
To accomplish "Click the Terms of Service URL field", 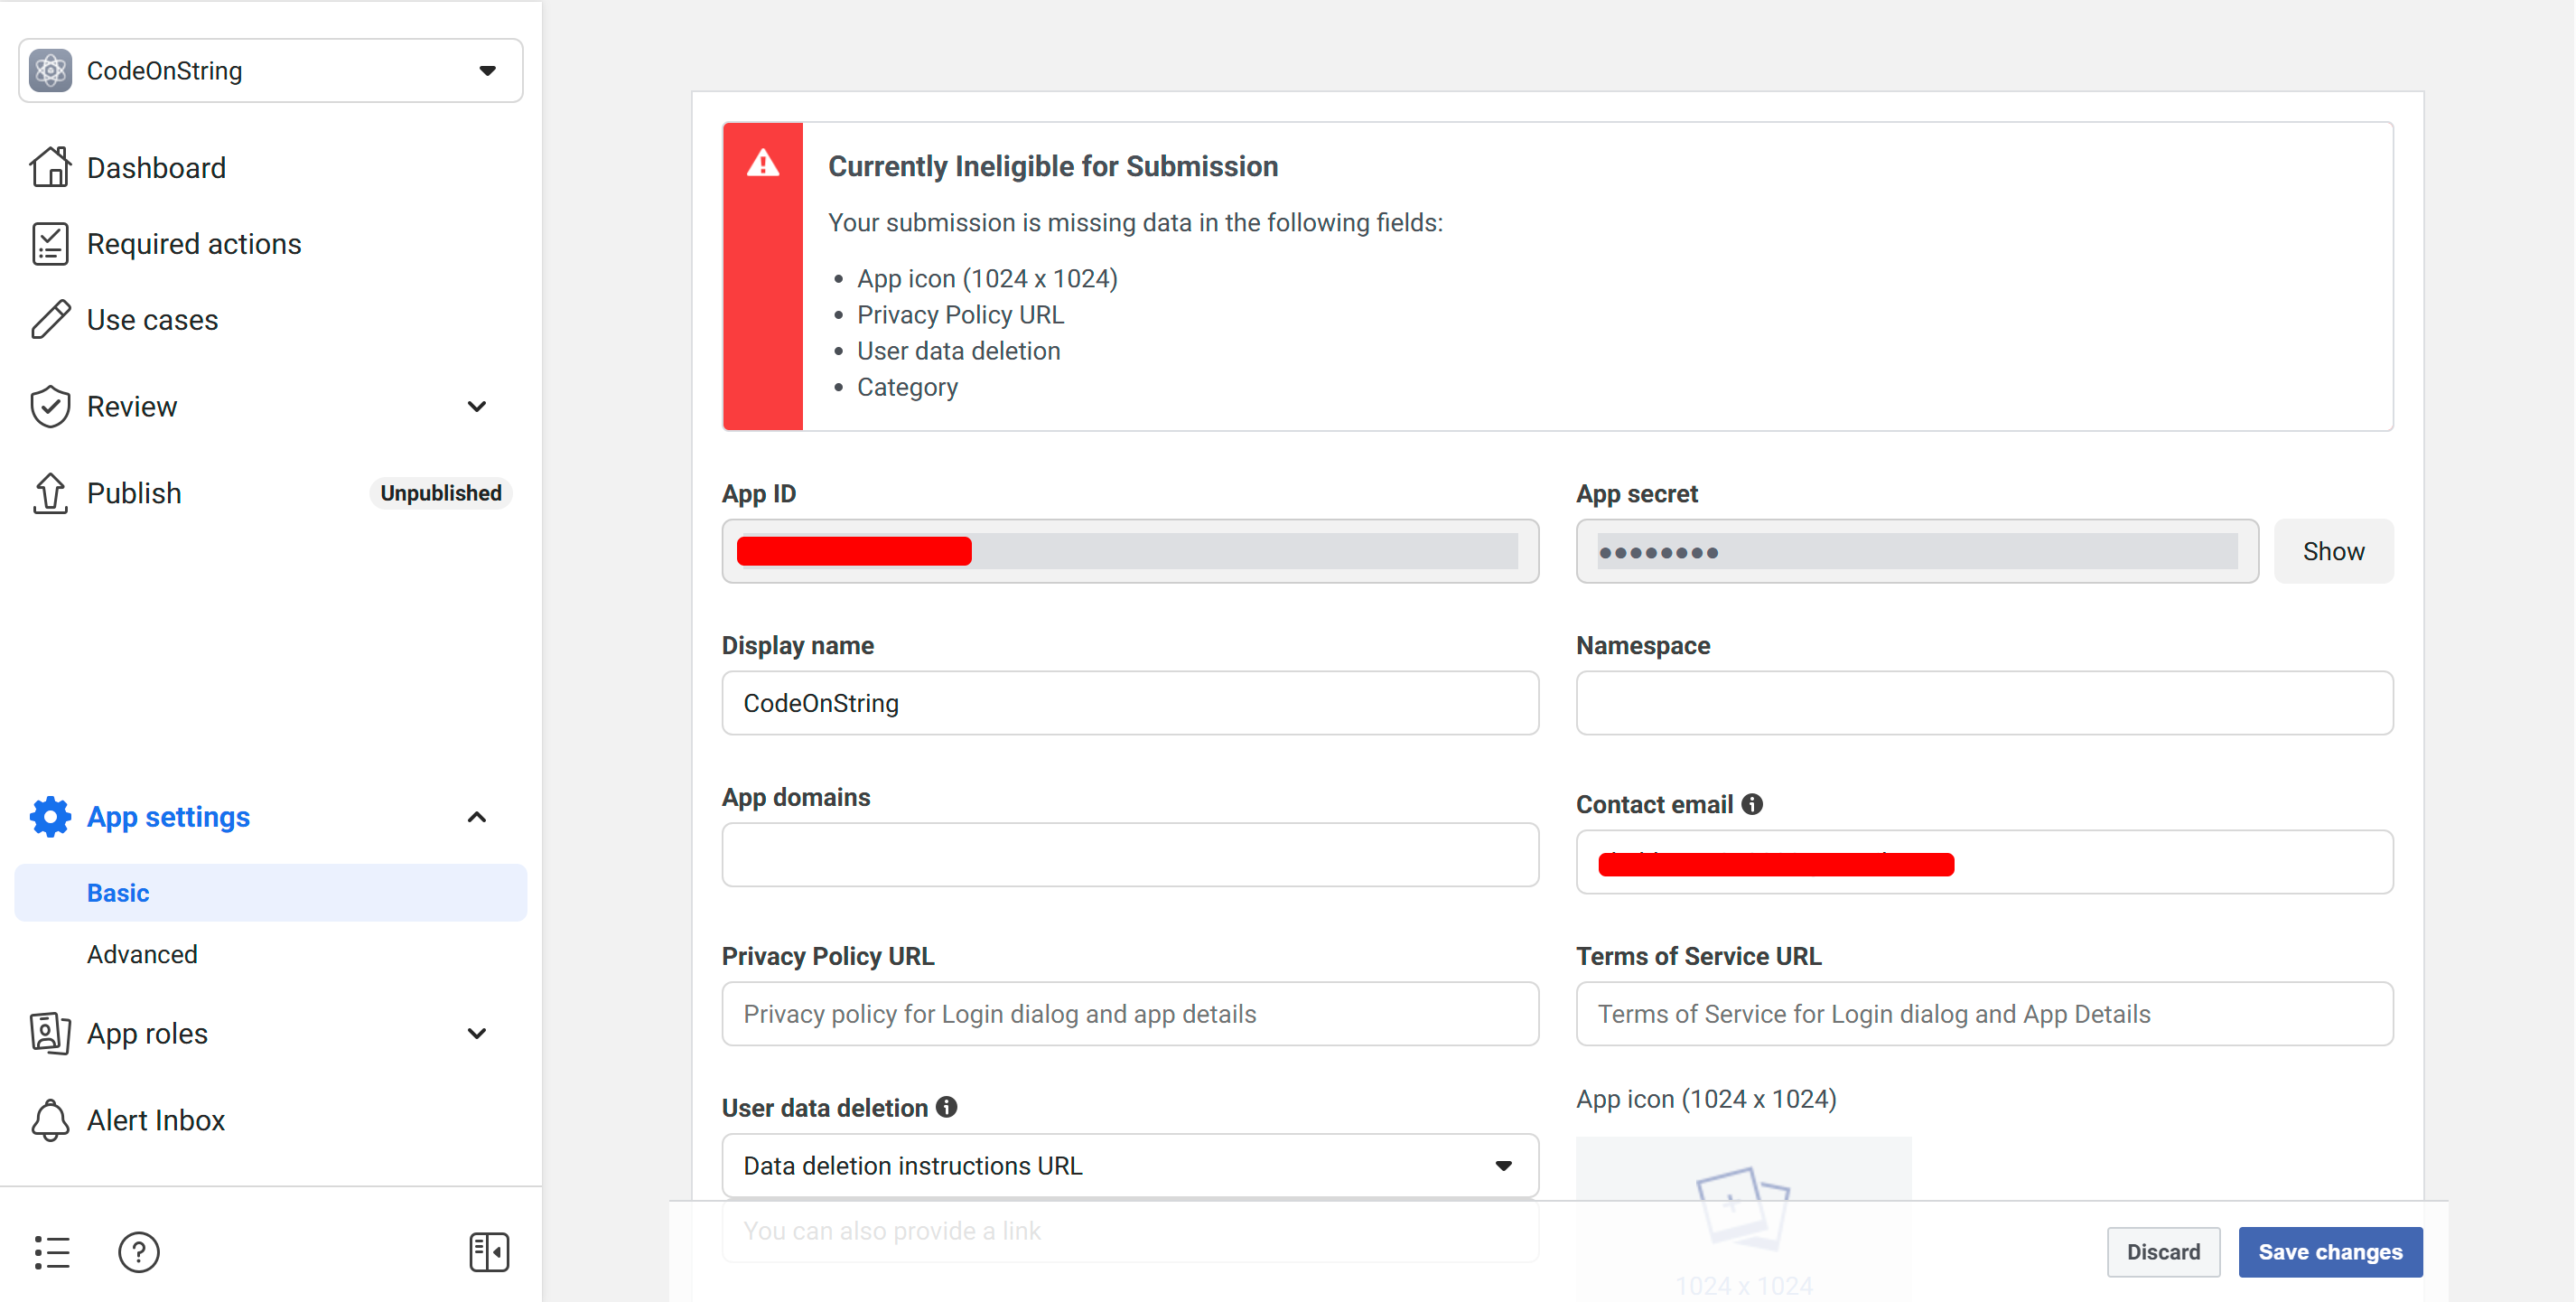I will pos(1984,1014).
